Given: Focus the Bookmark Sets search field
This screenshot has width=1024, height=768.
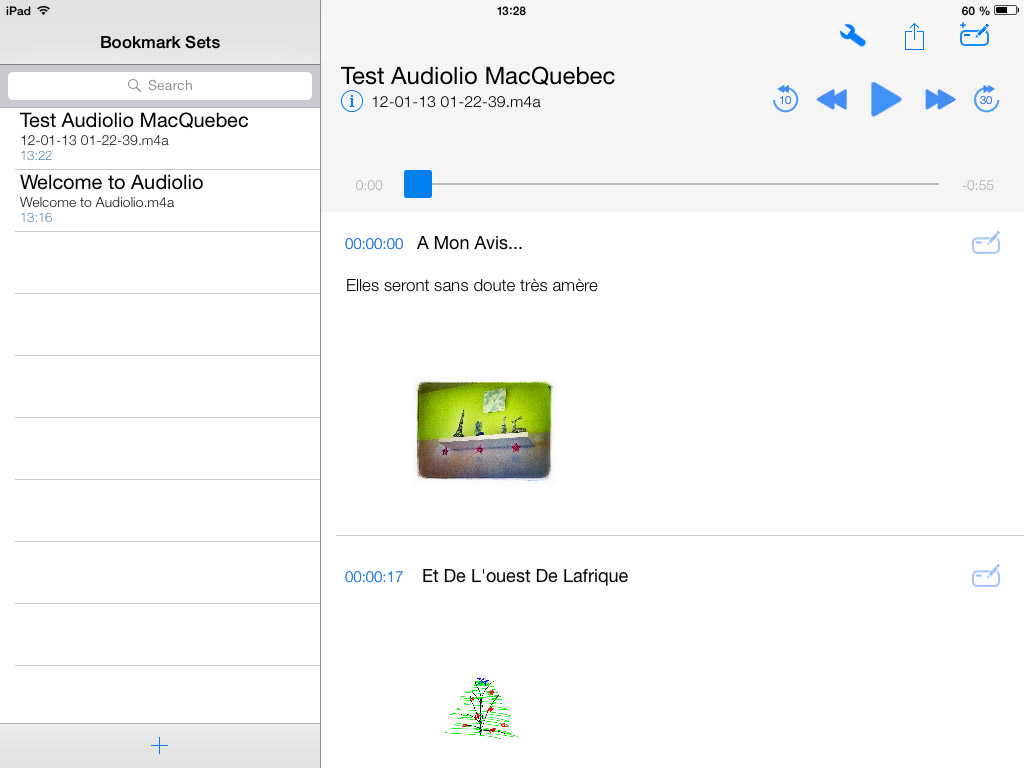Looking at the screenshot, I should click(x=160, y=86).
